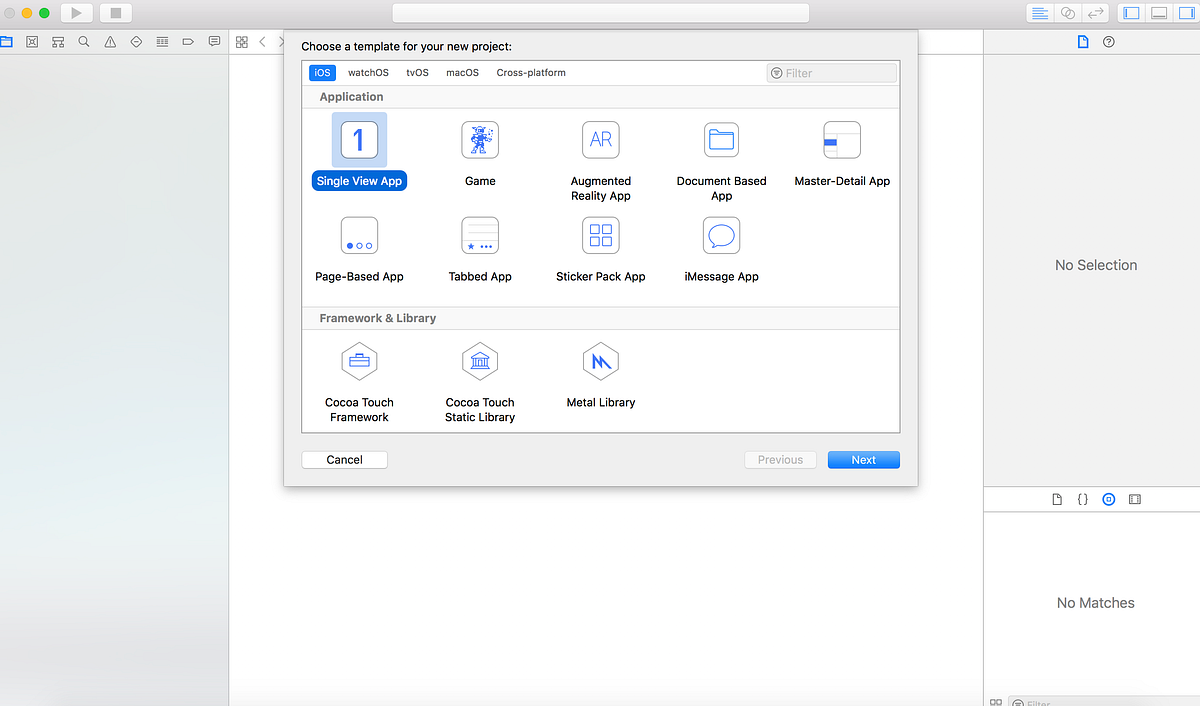
Task: Cancel the new project dialog
Action: (344, 459)
